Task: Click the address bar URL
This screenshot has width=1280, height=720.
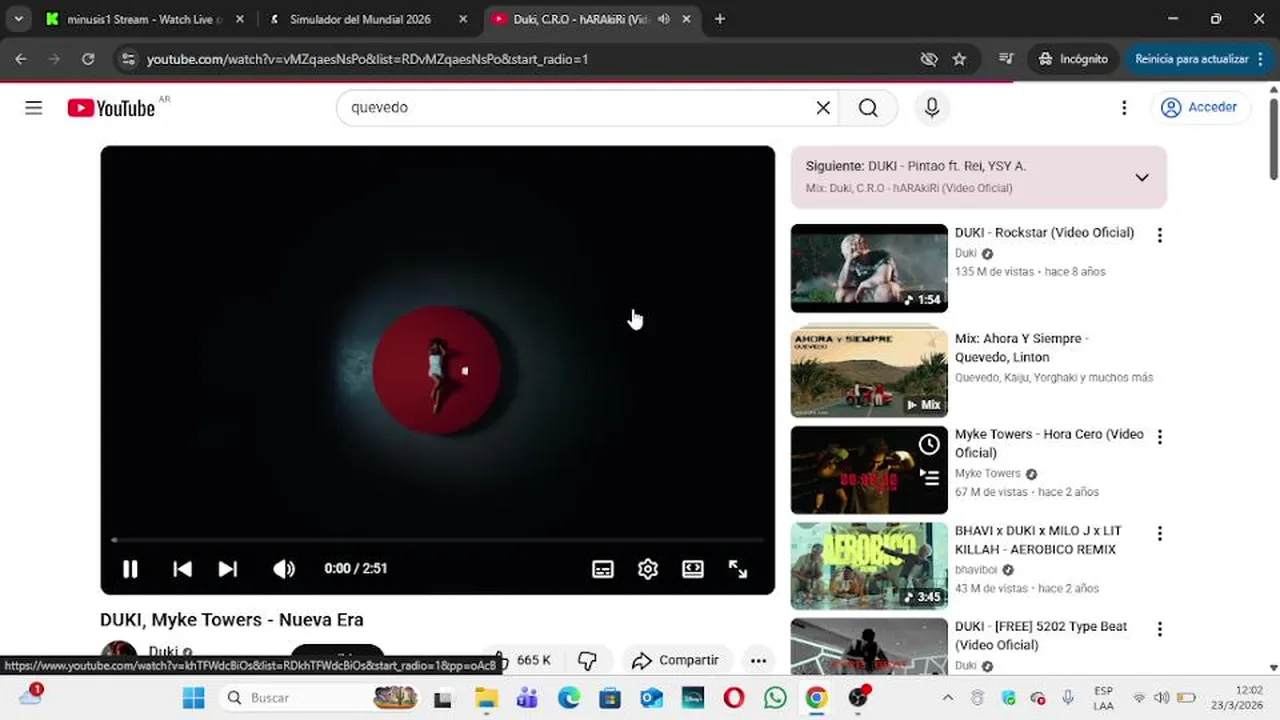Action: coord(367,59)
